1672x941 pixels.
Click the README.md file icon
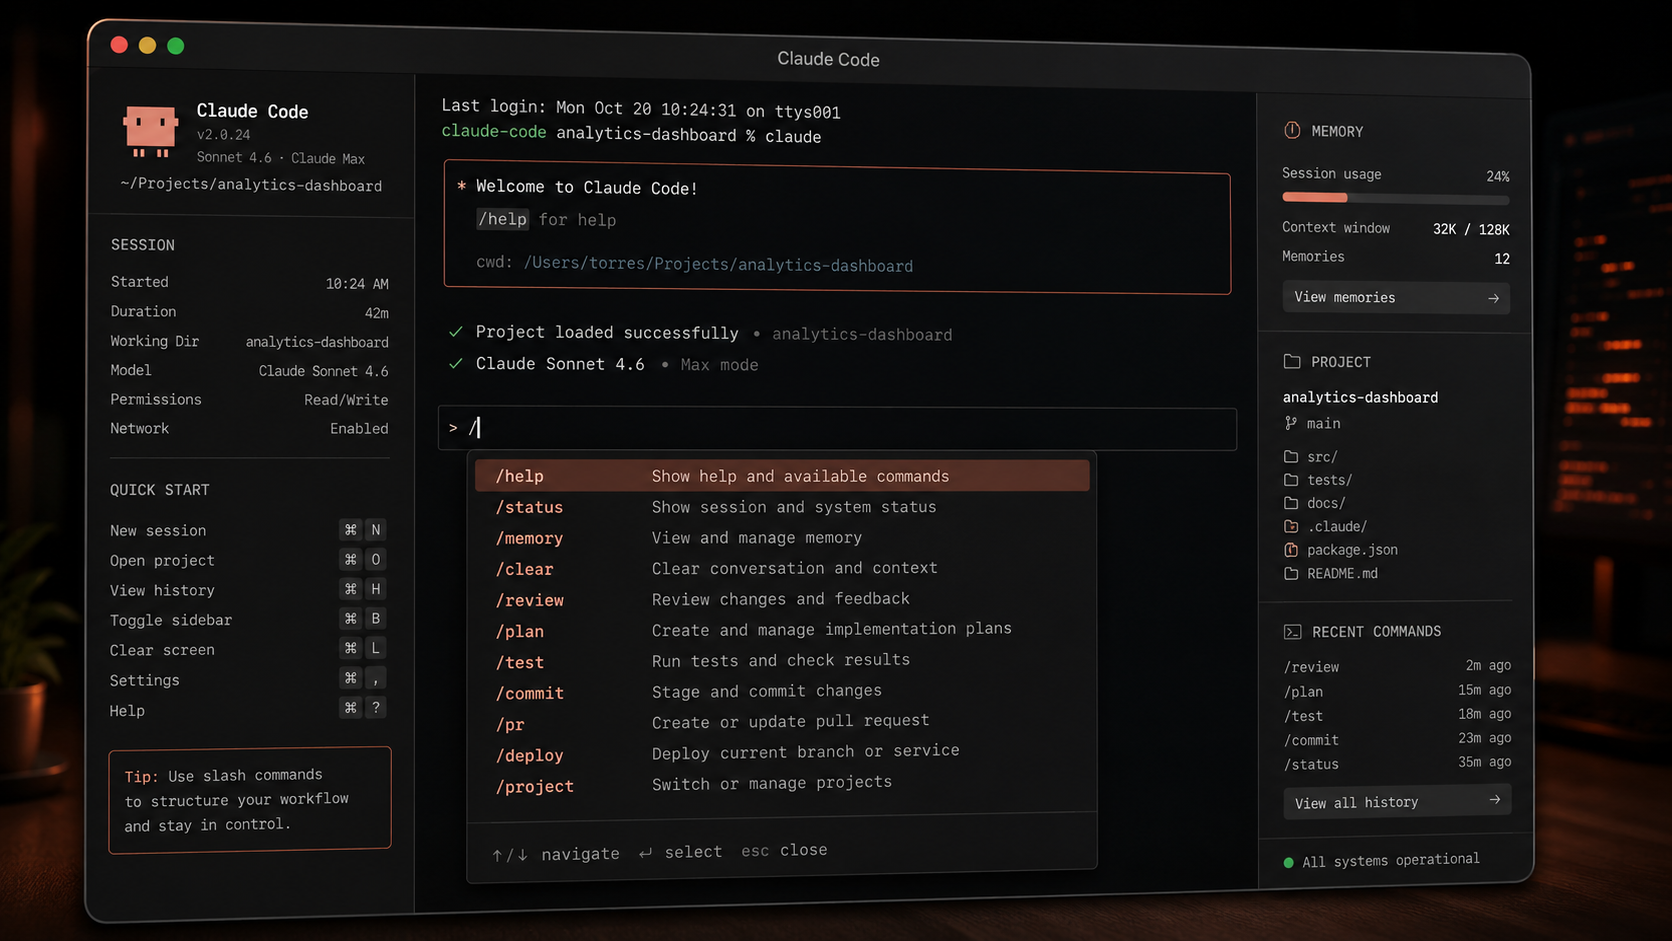tap(1291, 573)
